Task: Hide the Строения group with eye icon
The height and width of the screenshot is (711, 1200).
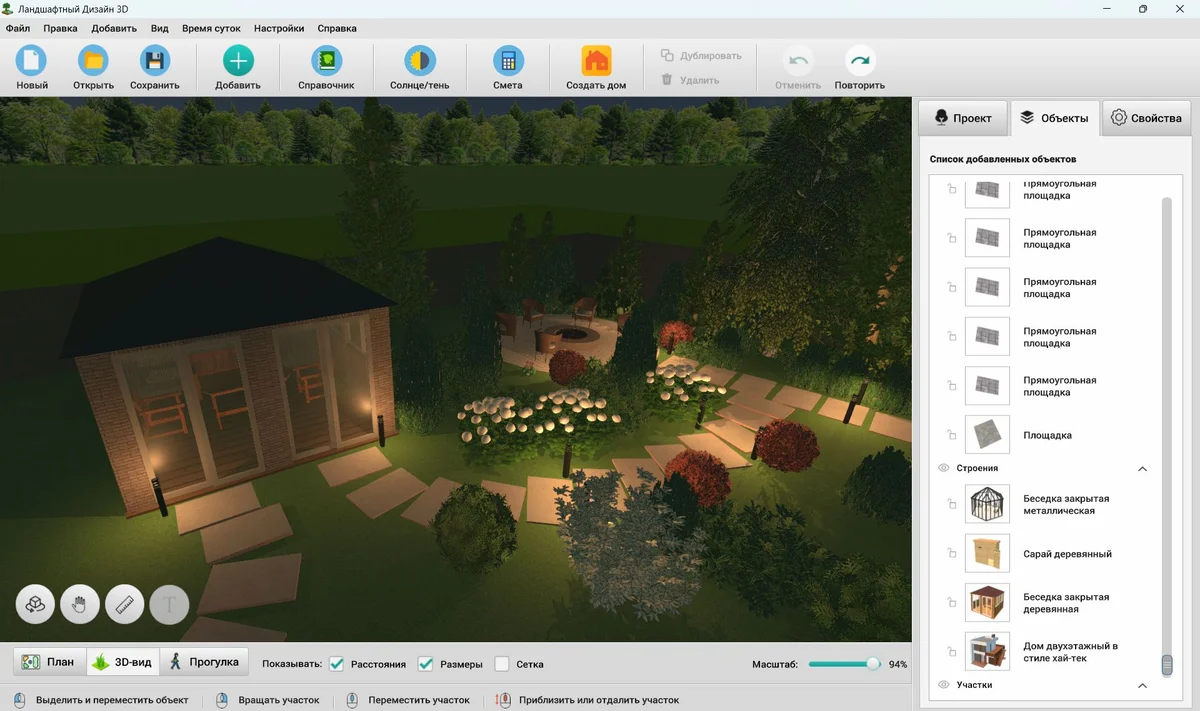Action: [x=943, y=468]
